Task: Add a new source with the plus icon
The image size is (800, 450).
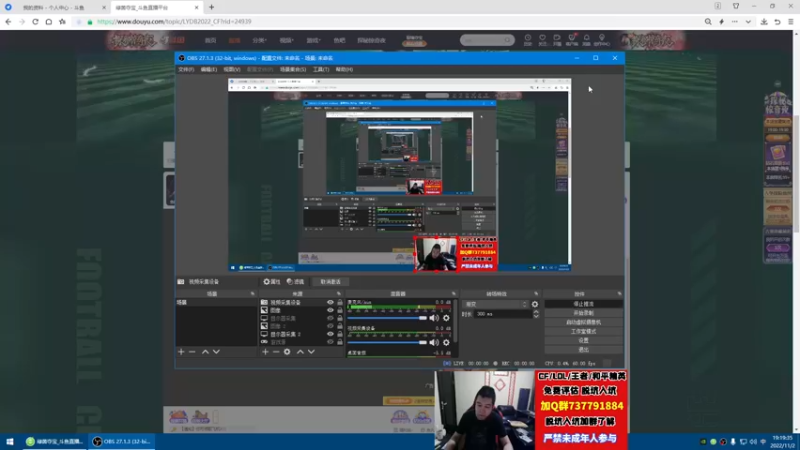Action: click(265, 352)
